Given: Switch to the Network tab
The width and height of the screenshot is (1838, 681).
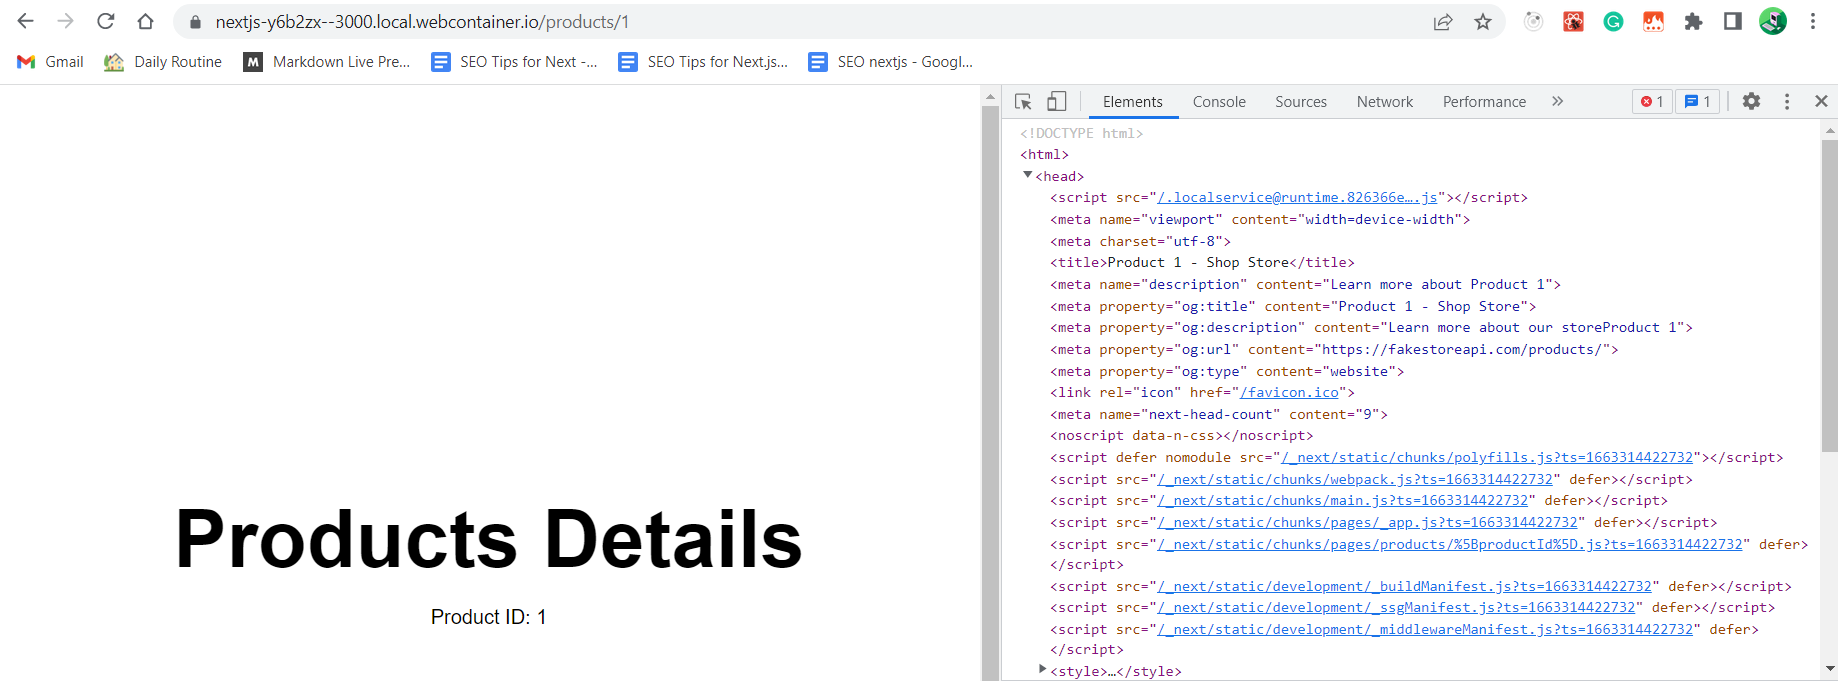Looking at the screenshot, I should [x=1385, y=101].
